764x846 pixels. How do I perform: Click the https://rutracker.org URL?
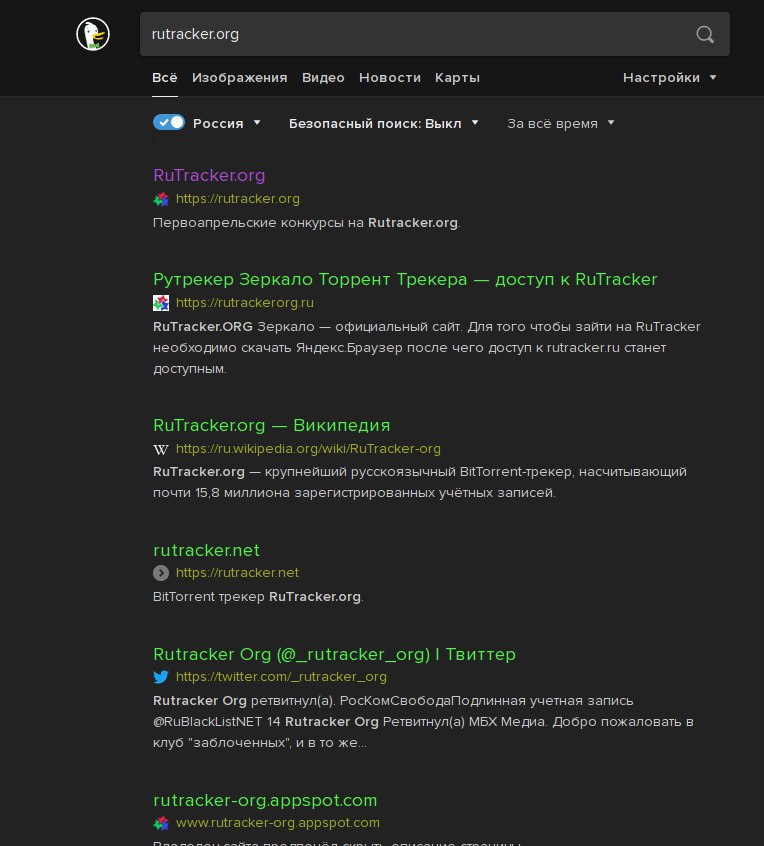[238, 199]
